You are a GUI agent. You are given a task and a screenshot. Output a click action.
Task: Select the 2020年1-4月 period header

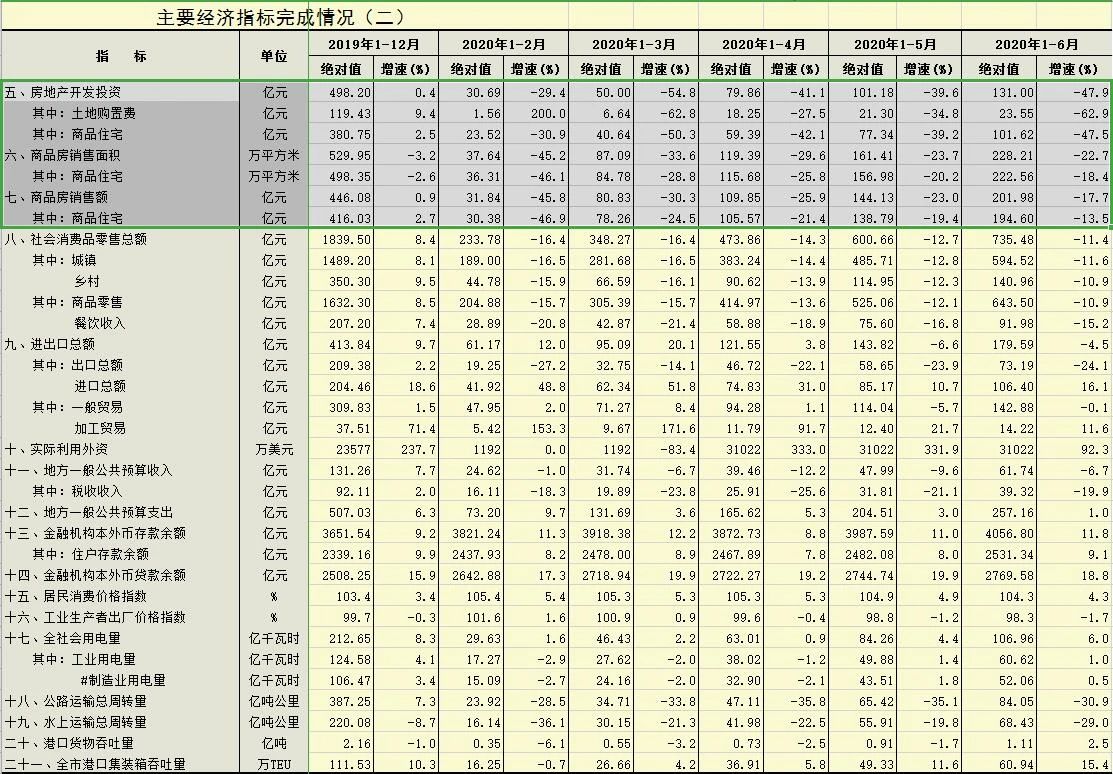click(763, 44)
